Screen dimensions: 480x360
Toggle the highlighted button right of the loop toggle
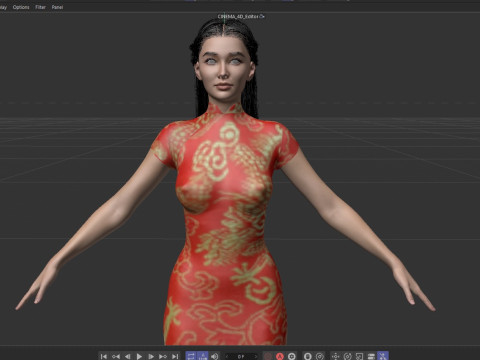click(x=203, y=356)
